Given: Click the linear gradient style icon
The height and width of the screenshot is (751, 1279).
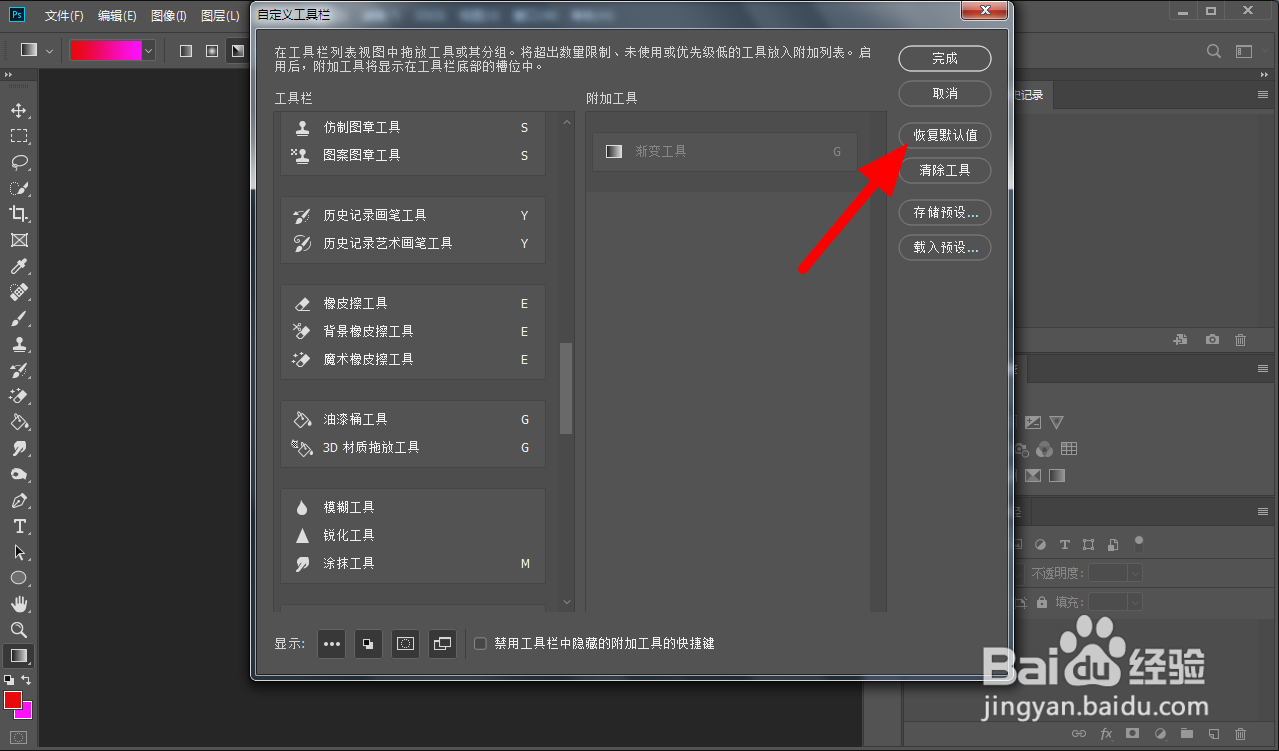Looking at the screenshot, I should point(185,50).
